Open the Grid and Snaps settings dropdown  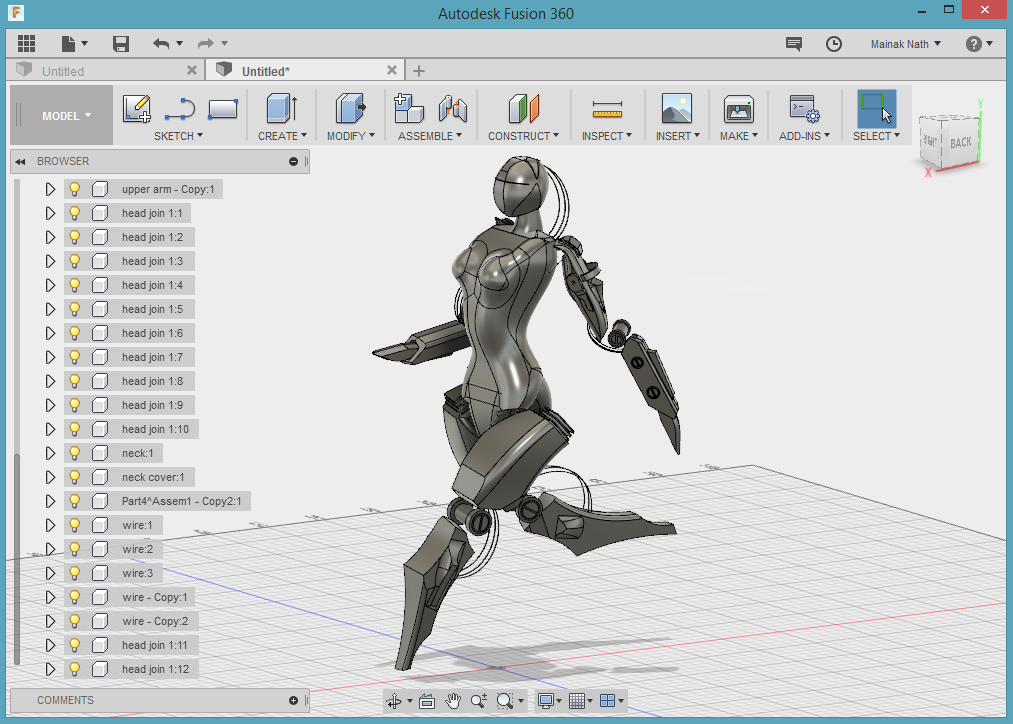pyautogui.click(x=580, y=701)
